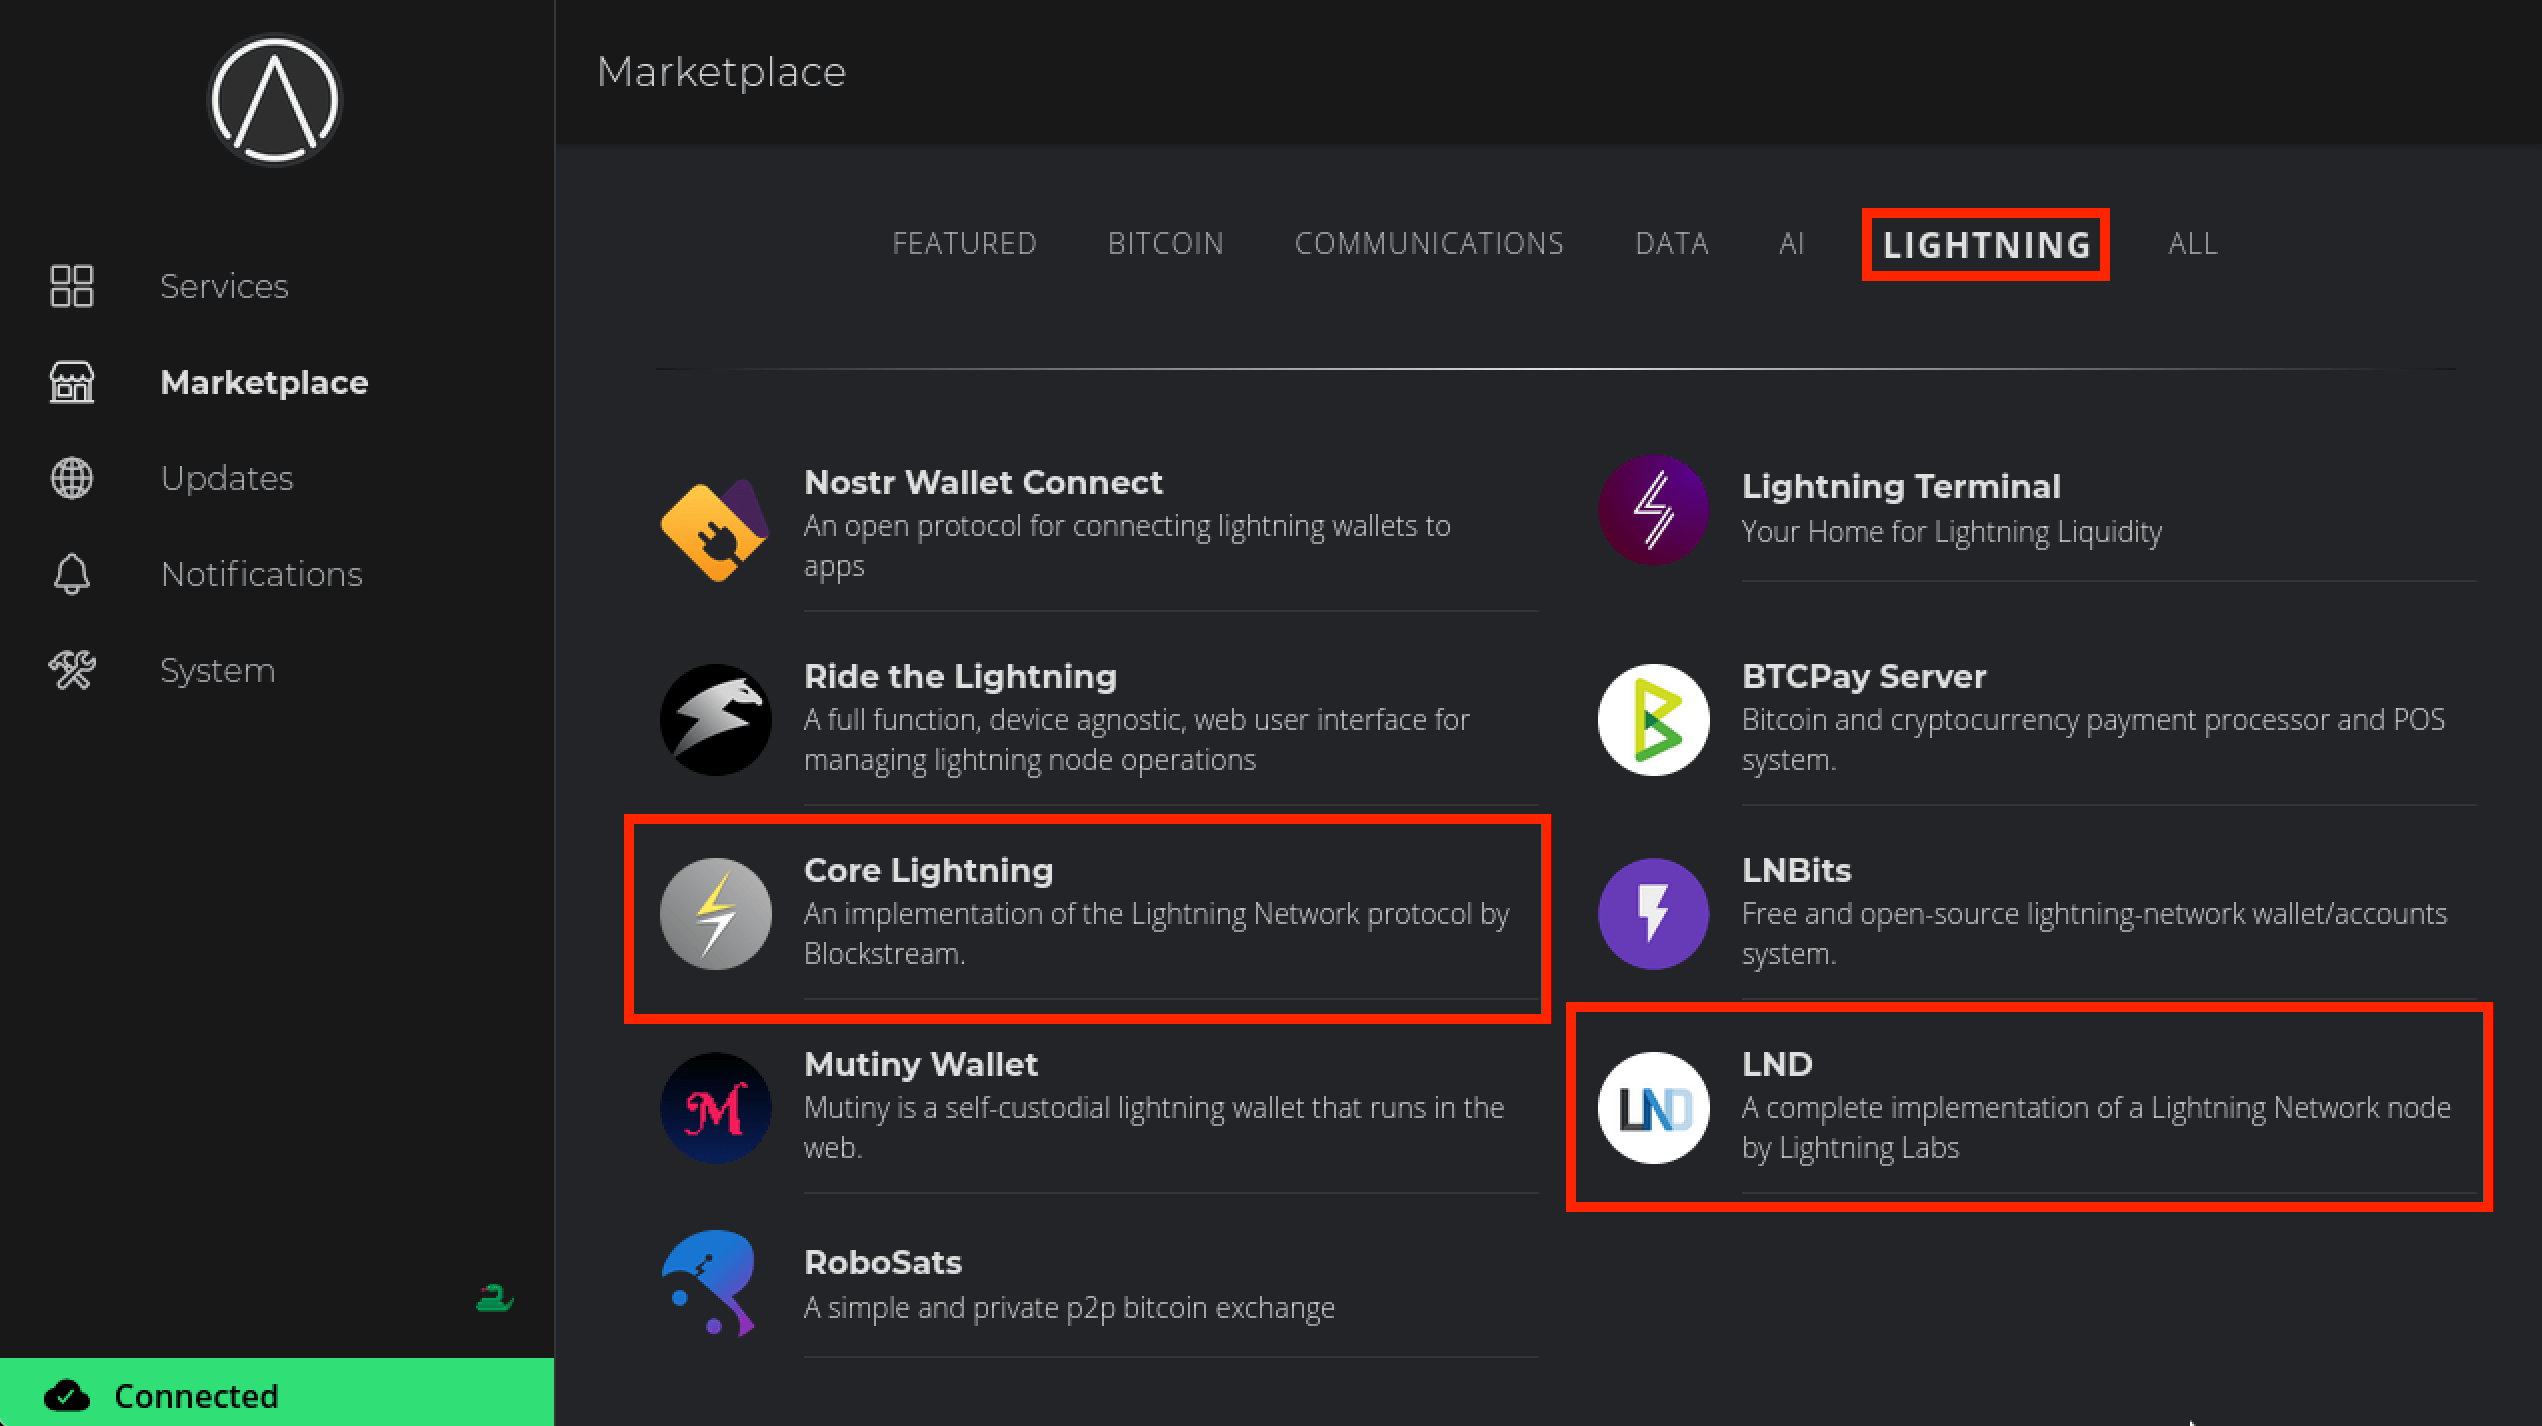This screenshot has width=2542, height=1426.
Task: Click the Start9 logo at top left
Action: pyautogui.click(x=275, y=100)
